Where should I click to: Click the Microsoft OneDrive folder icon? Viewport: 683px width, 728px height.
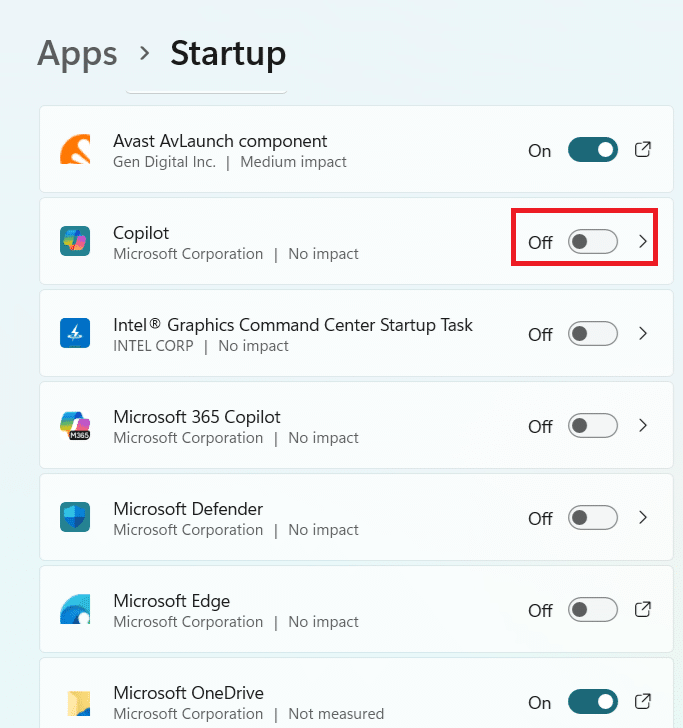pos(76,701)
